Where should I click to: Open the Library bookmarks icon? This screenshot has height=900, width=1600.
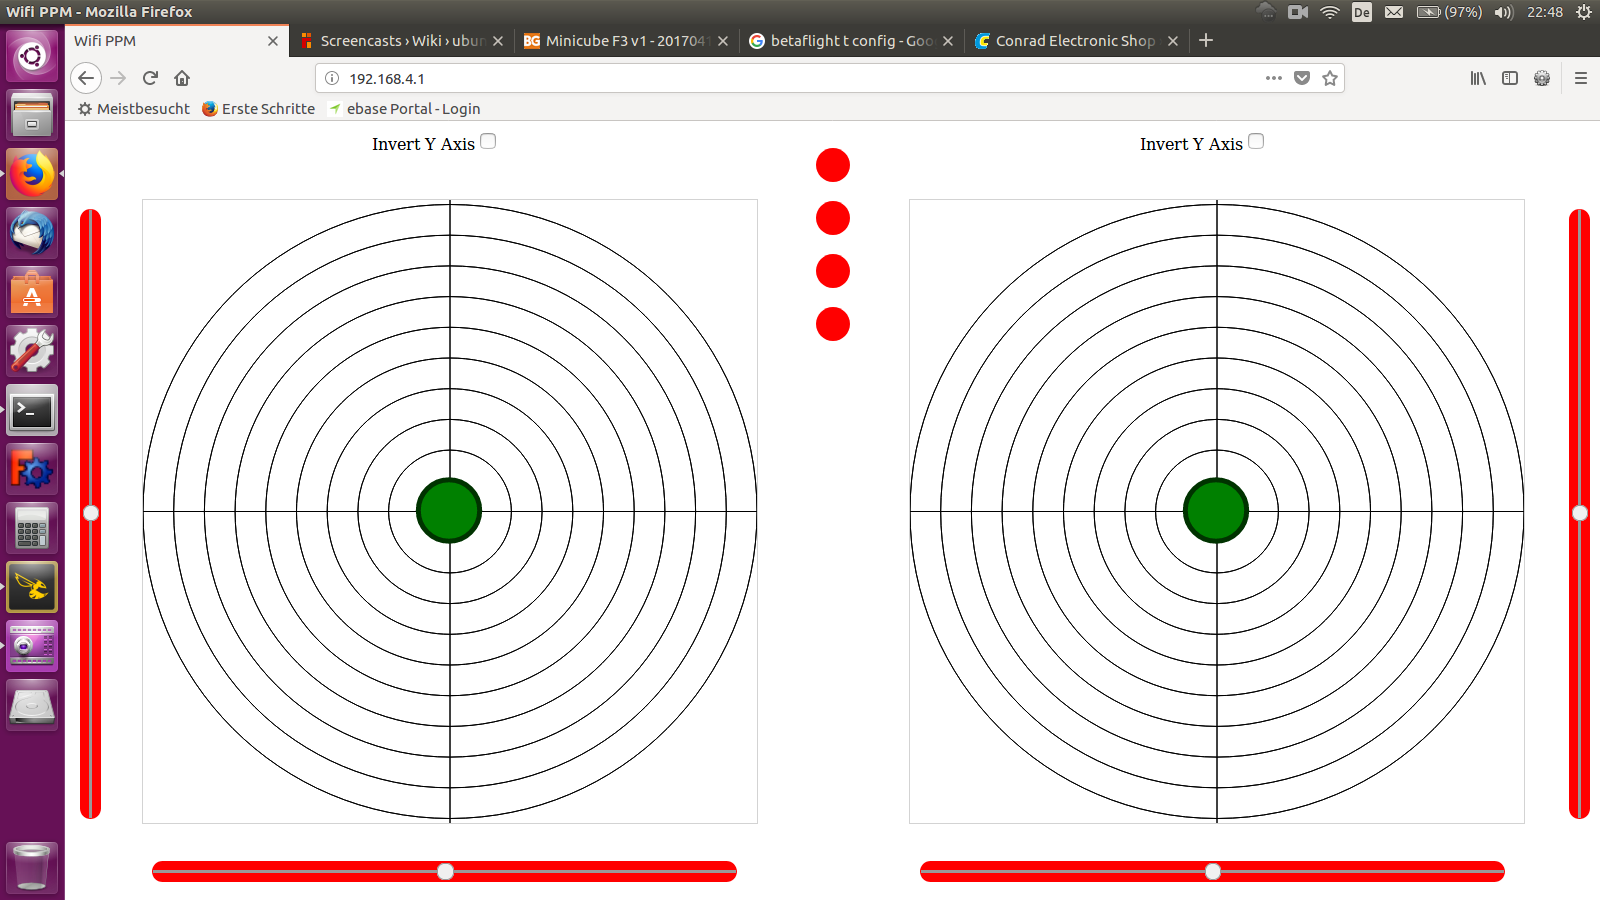pos(1478,78)
